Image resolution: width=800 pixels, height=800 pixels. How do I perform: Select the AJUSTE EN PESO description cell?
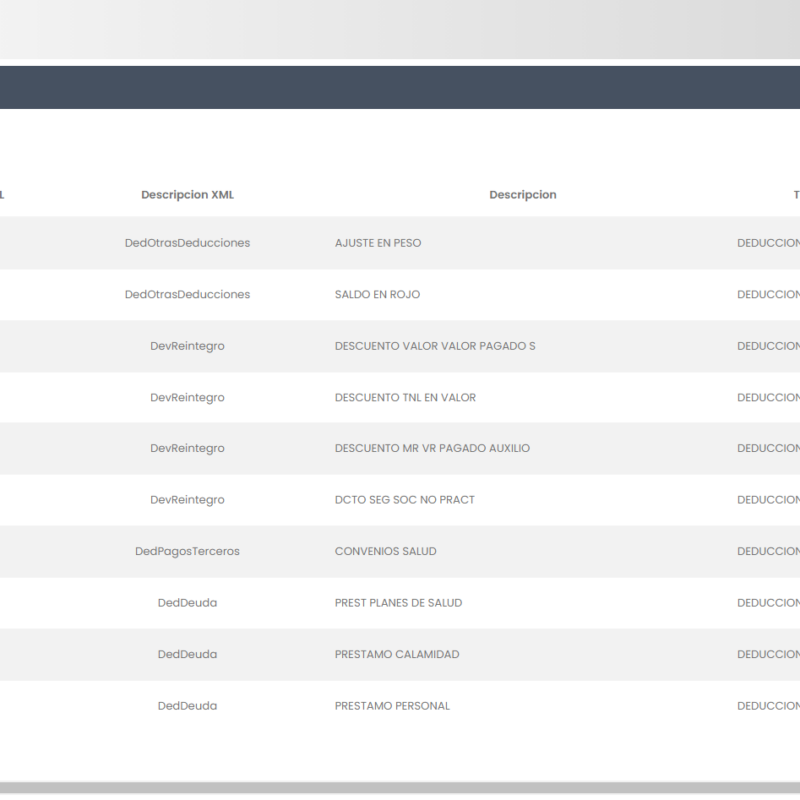point(378,243)
